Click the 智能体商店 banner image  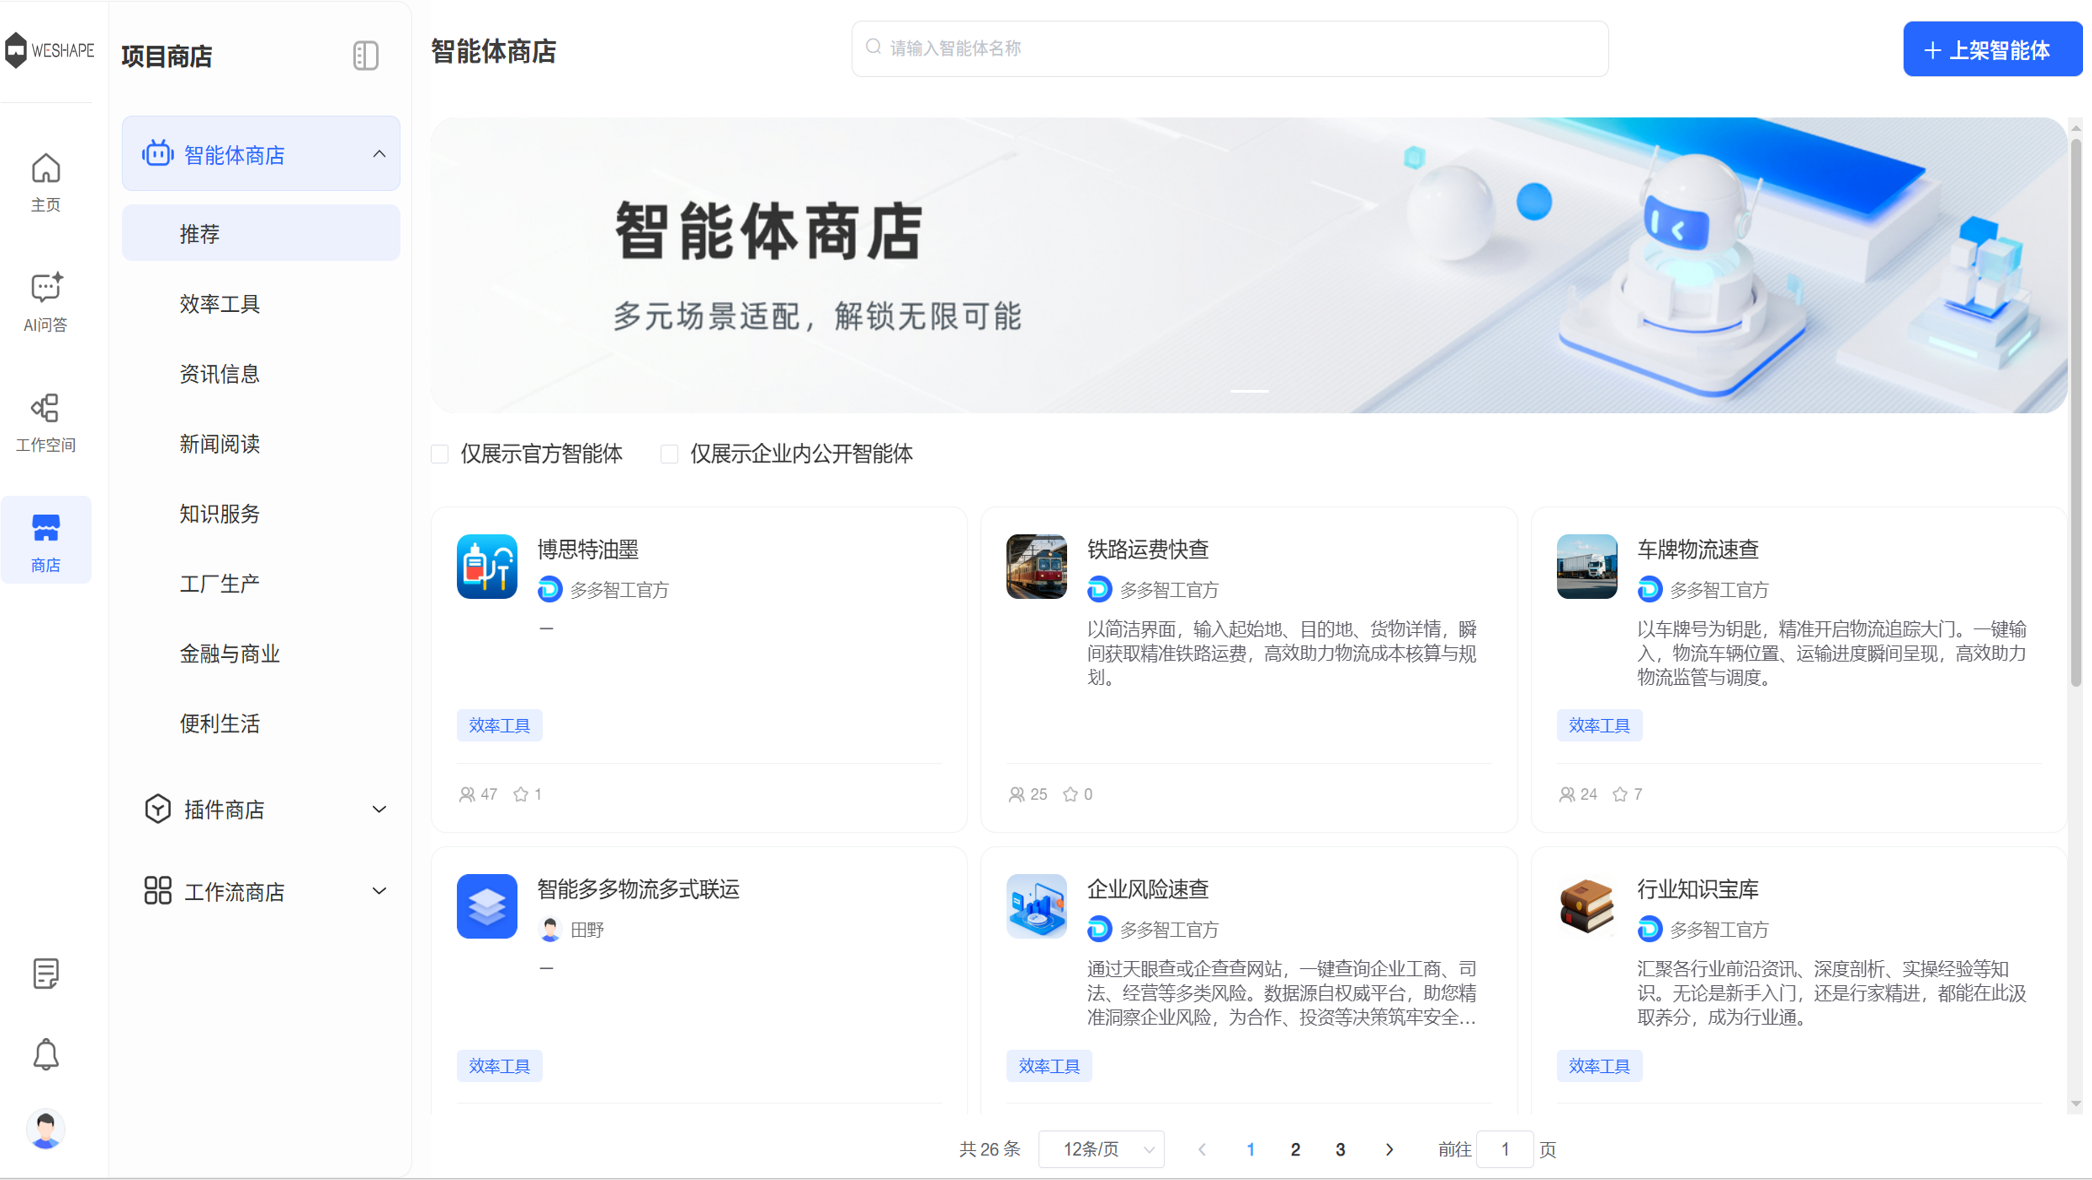(1248, 265)
